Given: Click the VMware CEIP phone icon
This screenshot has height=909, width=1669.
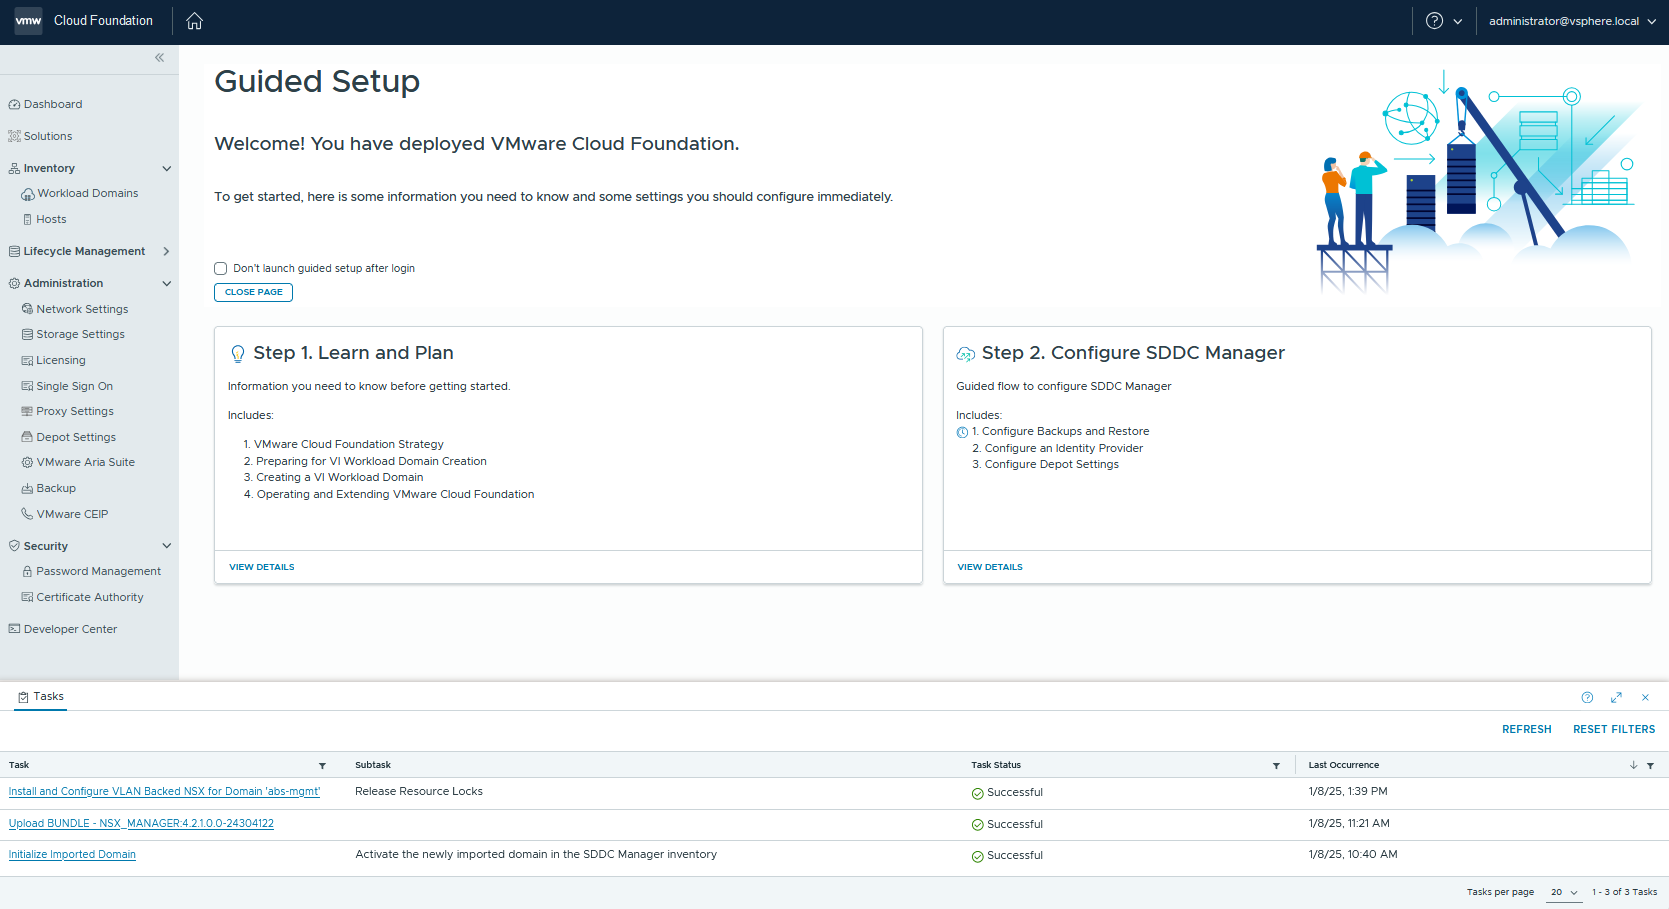Looking at the screenshot, I should pos(28,515).
